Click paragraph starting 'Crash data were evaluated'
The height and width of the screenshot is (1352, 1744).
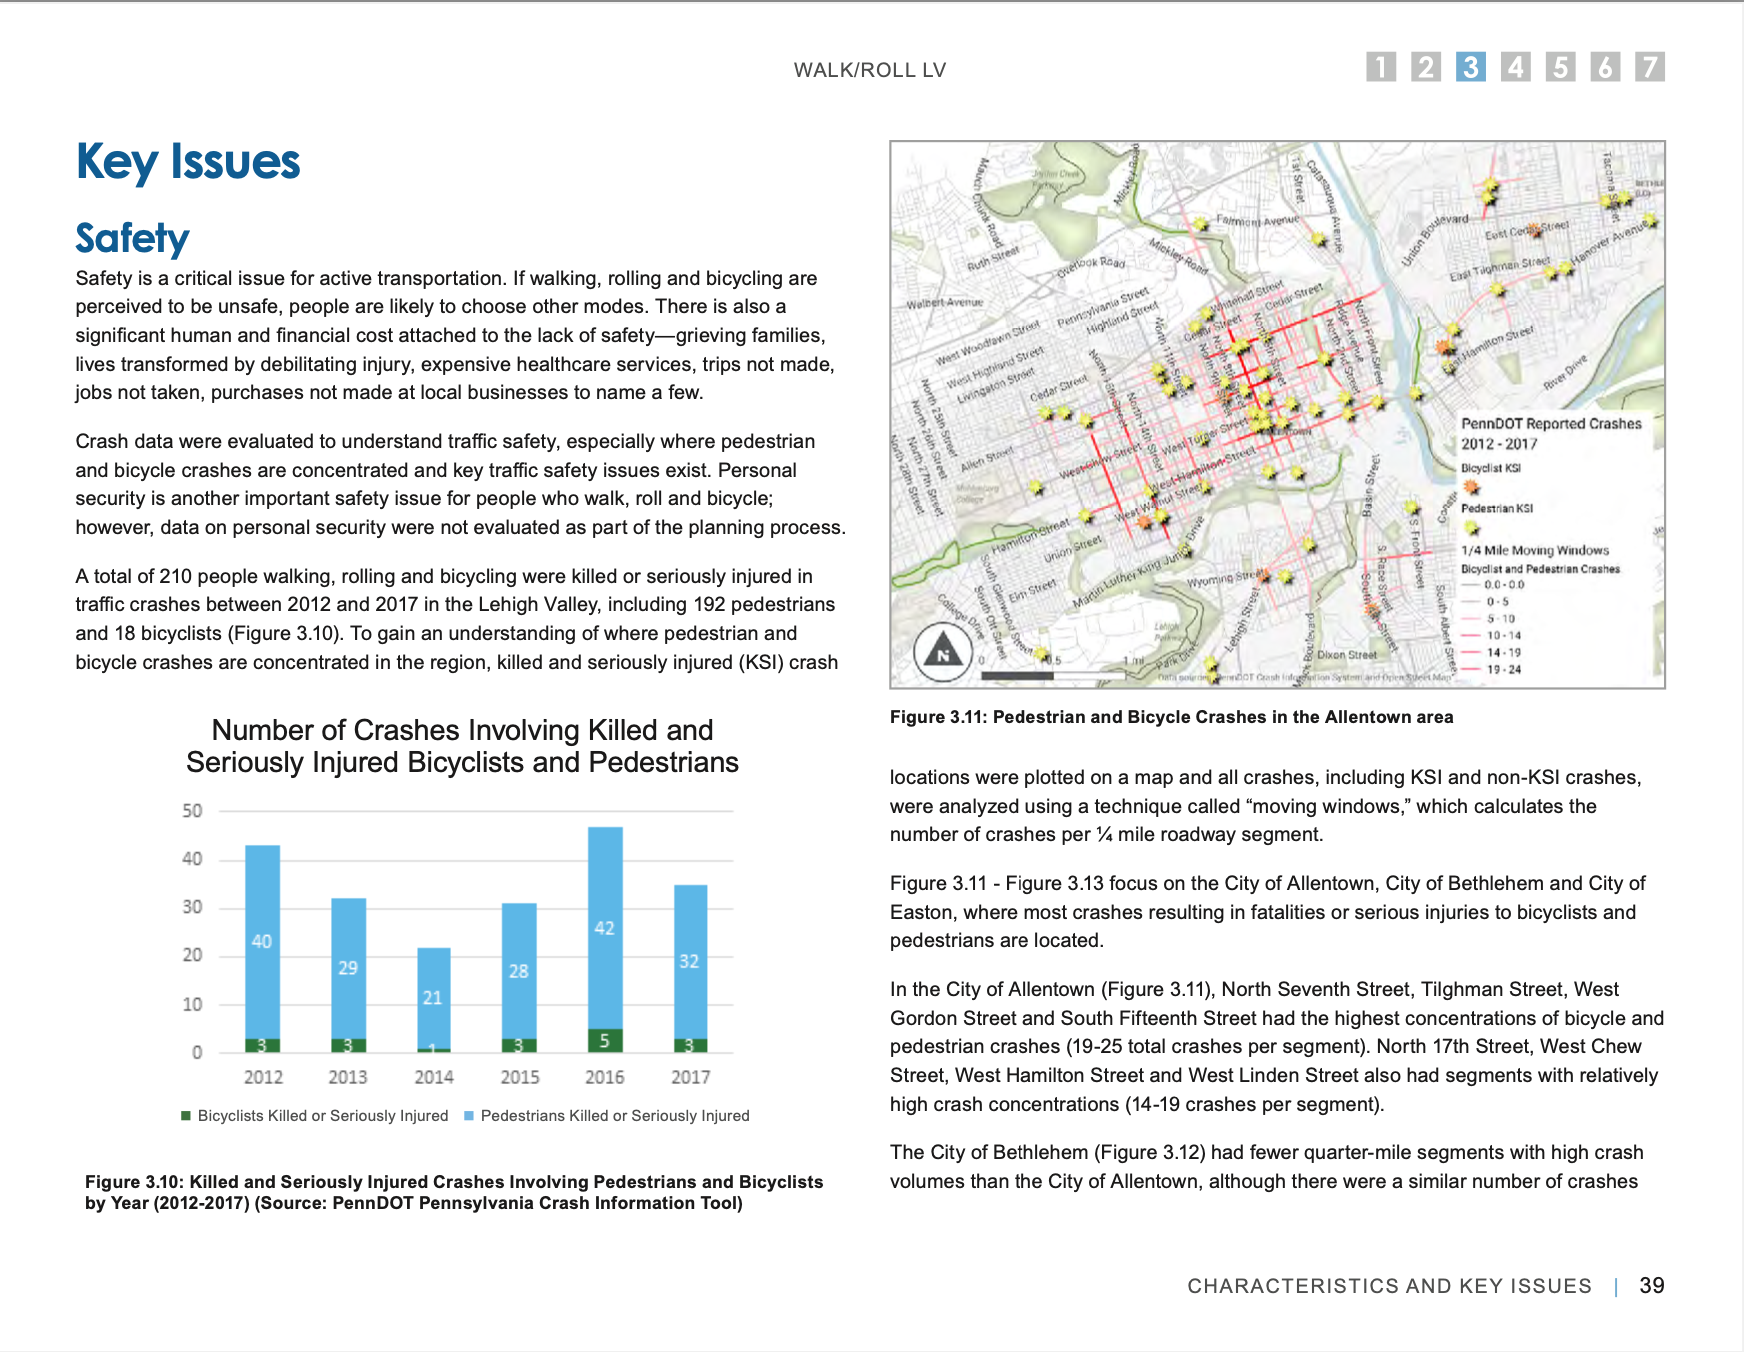[461, 485]
